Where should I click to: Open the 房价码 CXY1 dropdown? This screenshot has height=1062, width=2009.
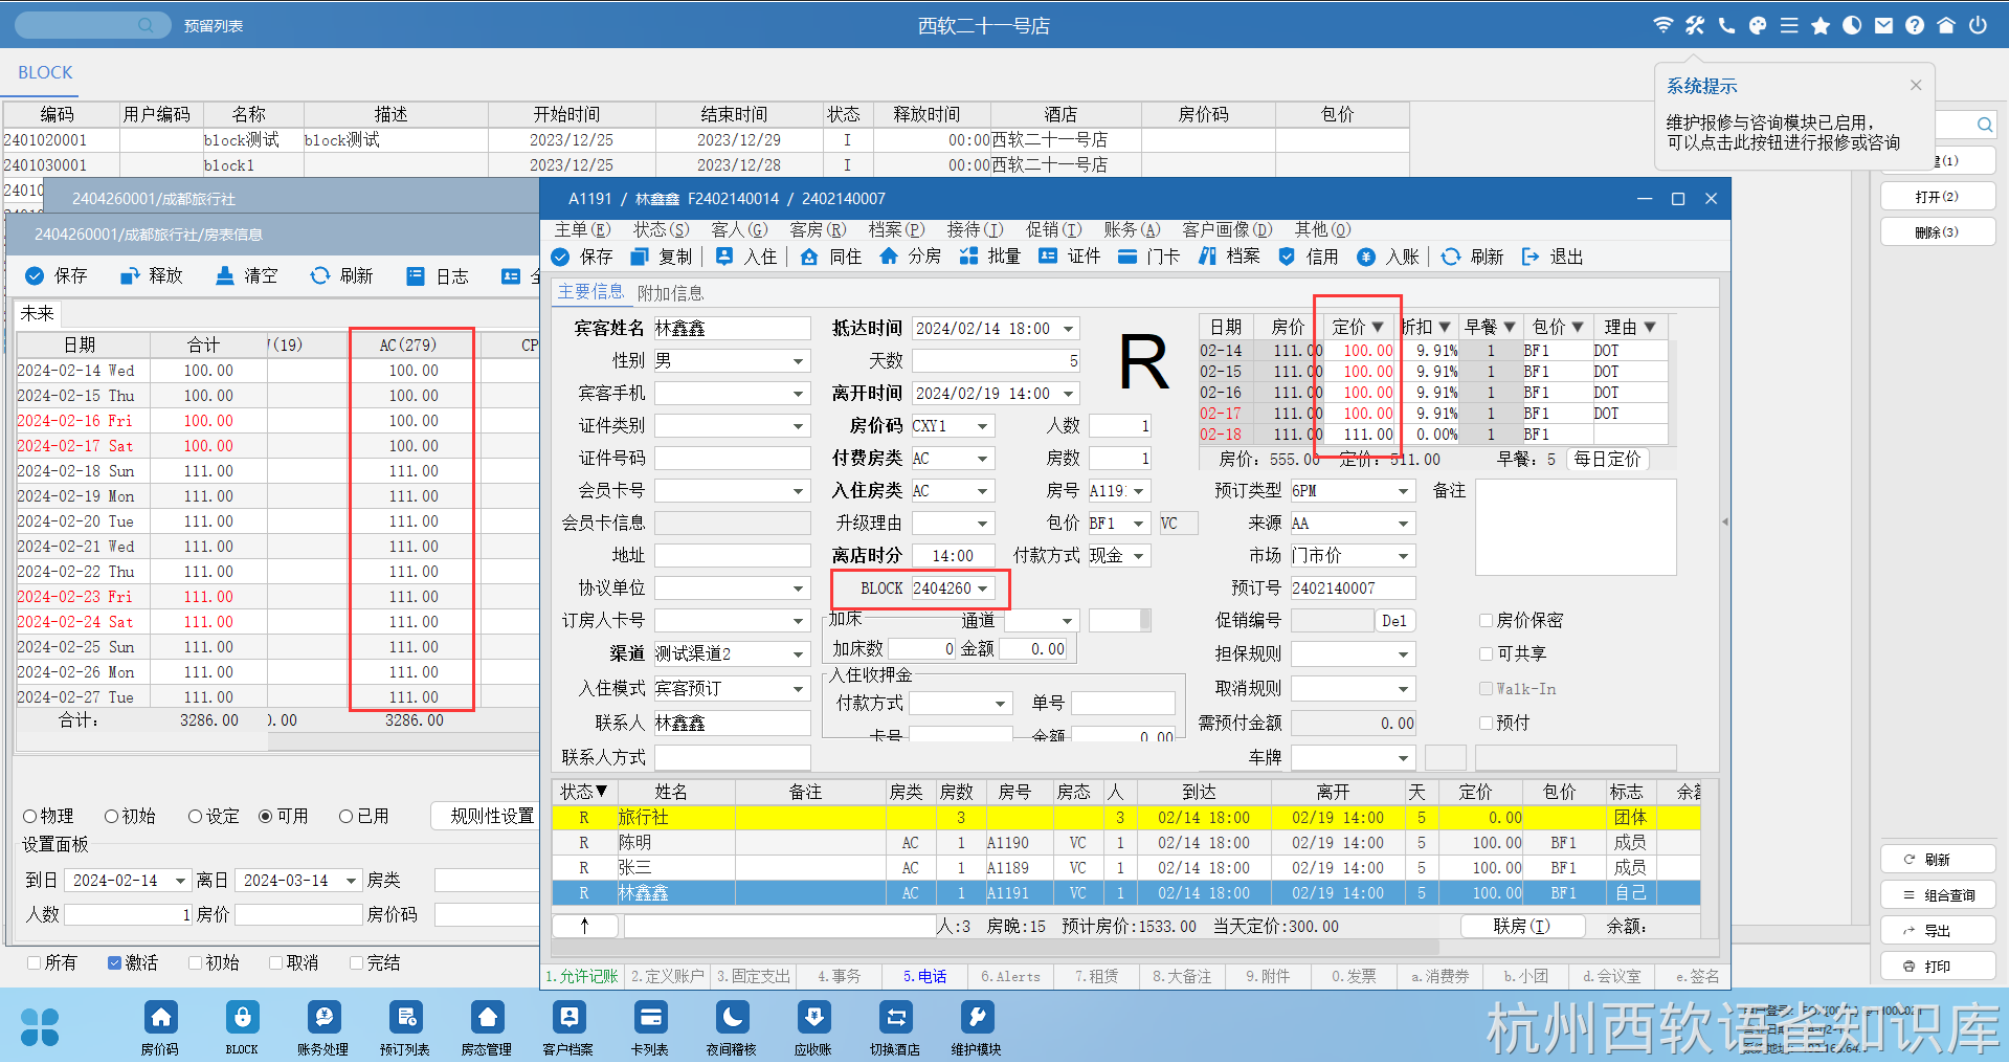coord(983,426)
